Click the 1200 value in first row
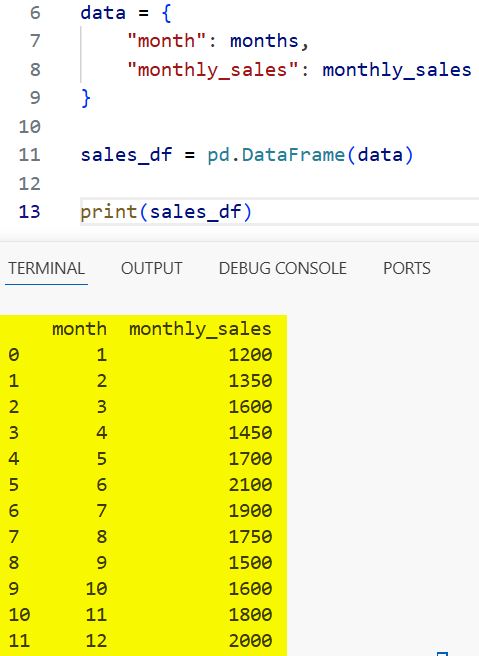The height and width of the screenshot is (656, 479). click(250, 355)
